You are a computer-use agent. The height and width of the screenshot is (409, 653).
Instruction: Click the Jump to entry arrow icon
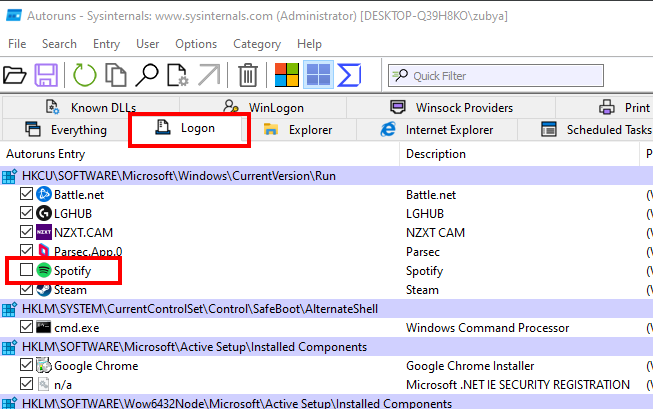click(209, 75)
